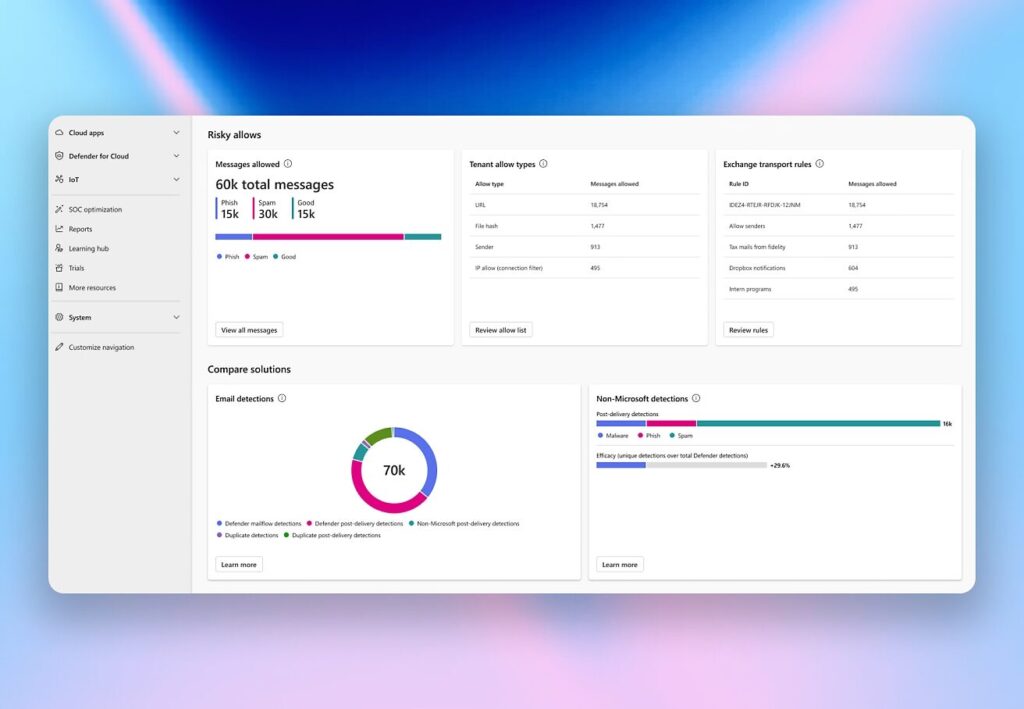Click the info icon beside Messages allowed
The image size is (1024, 709).
click(x=288, y=164)
